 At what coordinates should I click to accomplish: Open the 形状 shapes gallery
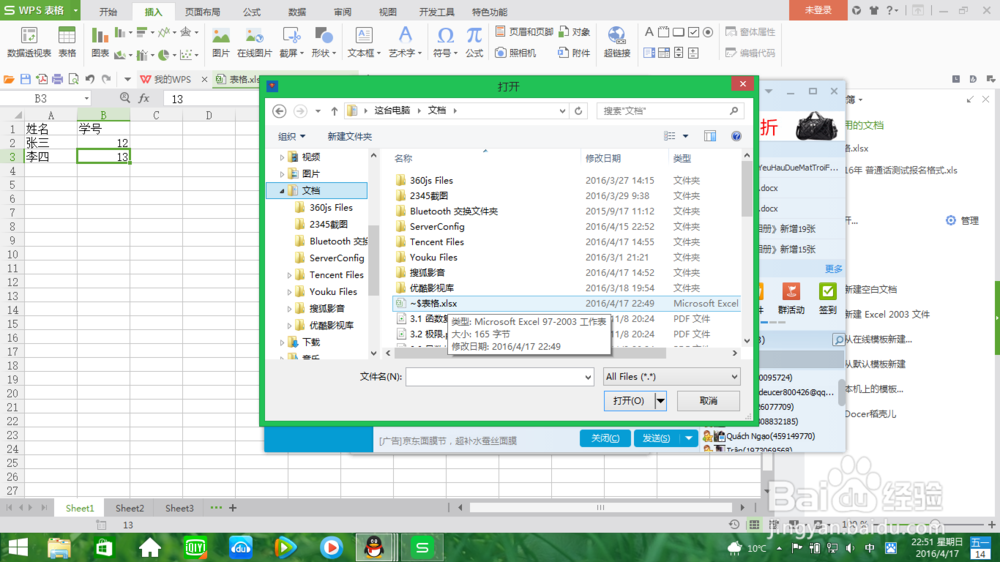pos(323,42)
